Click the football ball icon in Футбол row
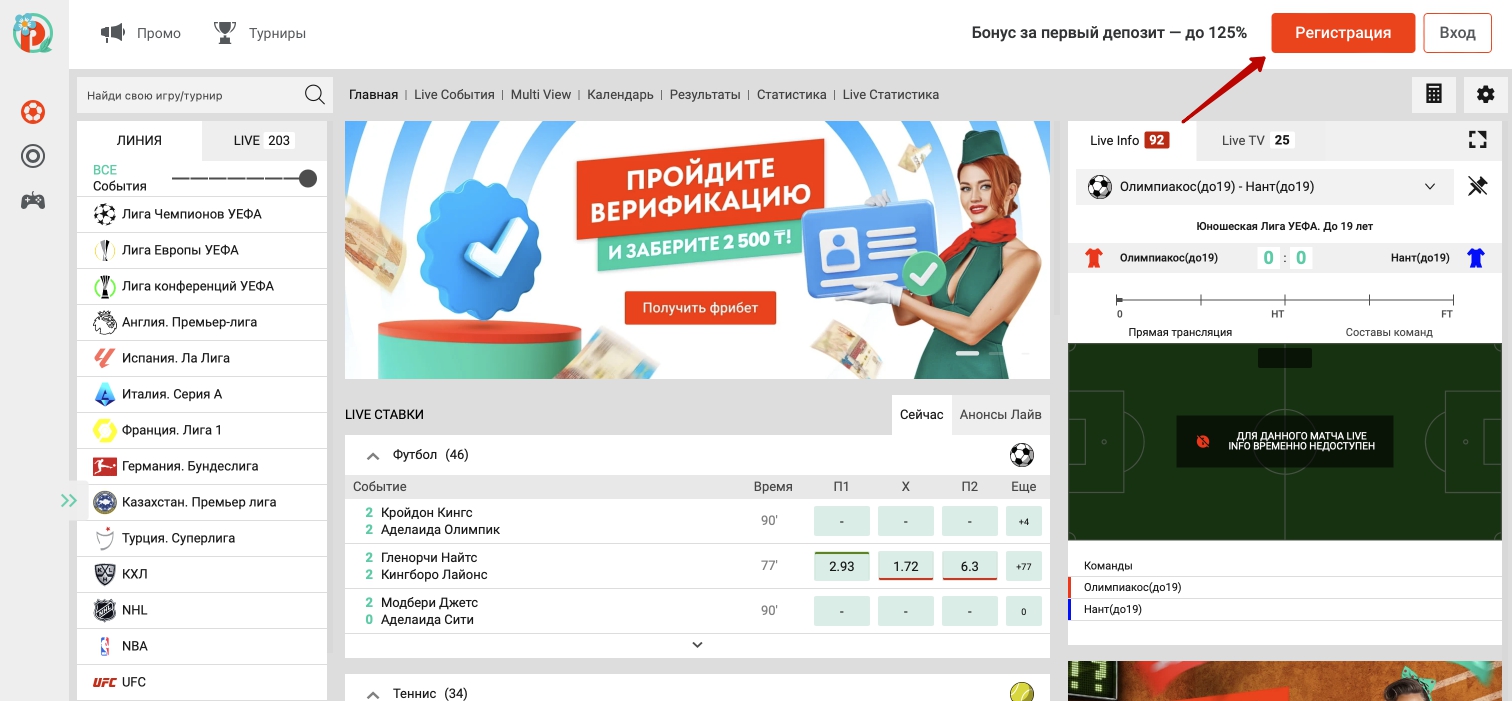 1021,455
